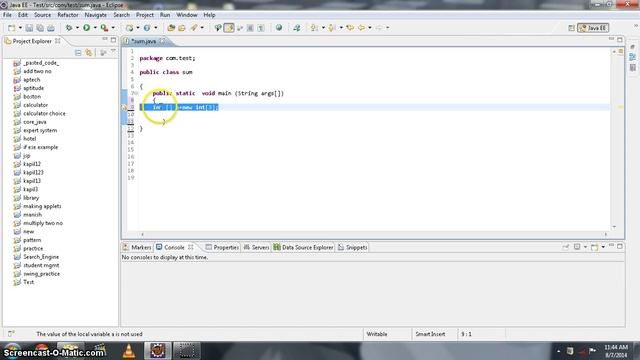Open the Open Console dropdown arrow
The height and width of the screenshot is (360, 640).
[603, 247]
